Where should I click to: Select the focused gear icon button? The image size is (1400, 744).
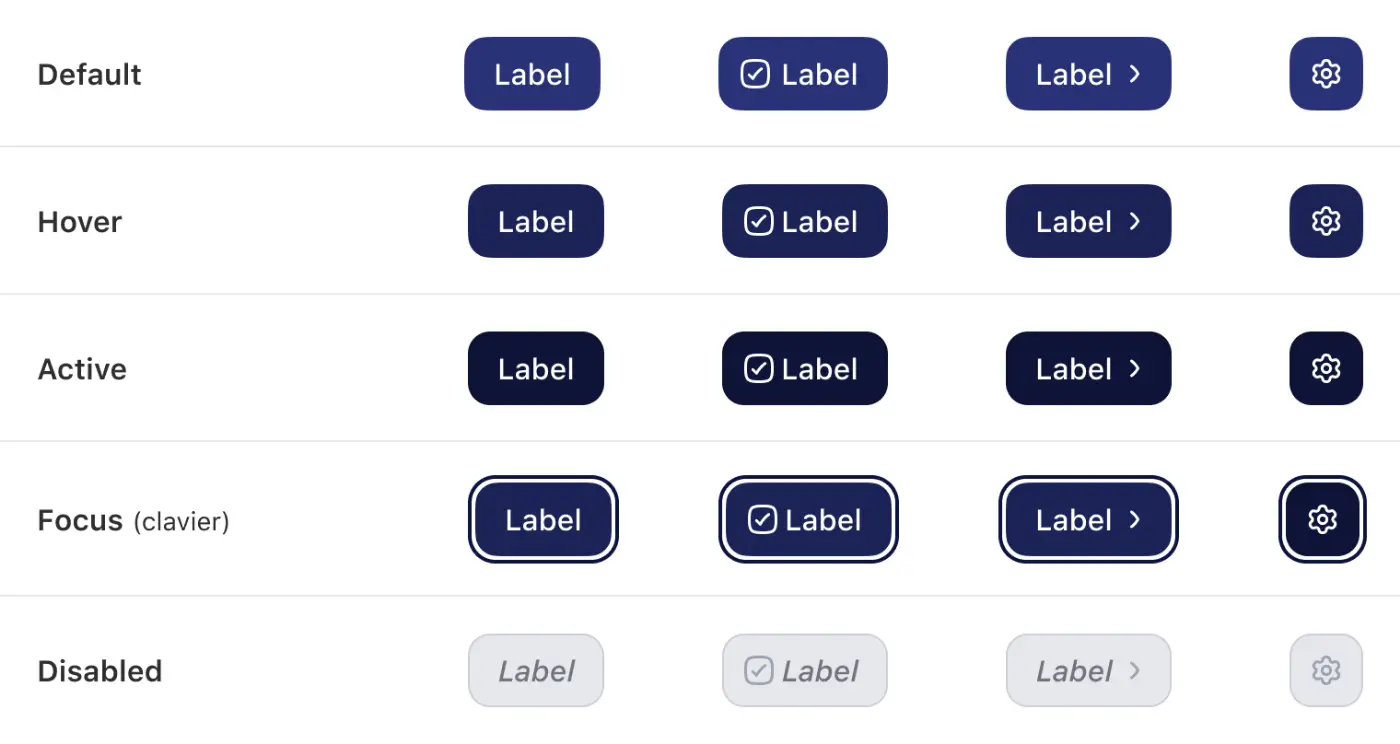pos(1322,520)
